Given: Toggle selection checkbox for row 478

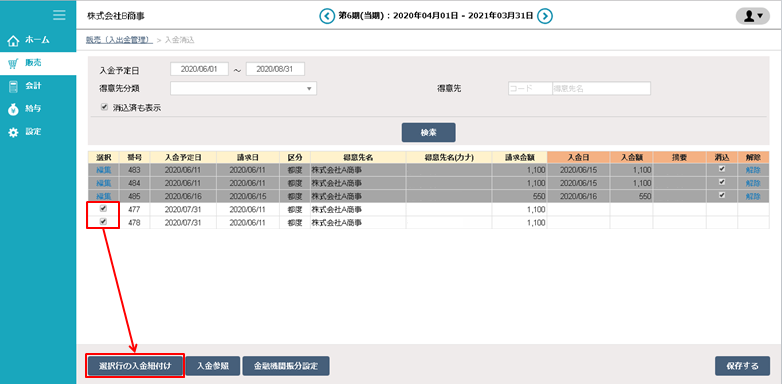Looking at the screenshot, I should pyautogui.click(x=103, y=221).
